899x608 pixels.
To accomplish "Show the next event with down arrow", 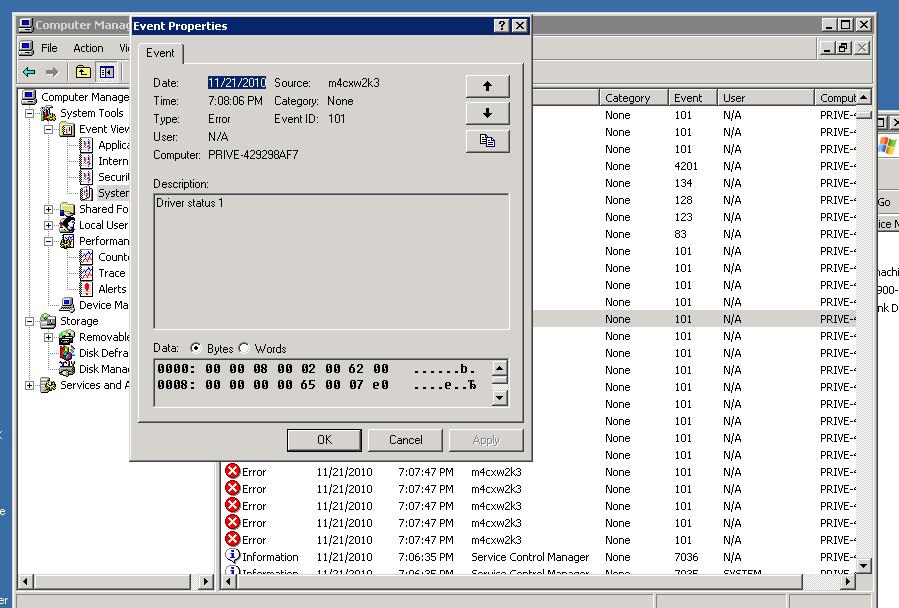I will pyautogui.click(x=487, y=113).
